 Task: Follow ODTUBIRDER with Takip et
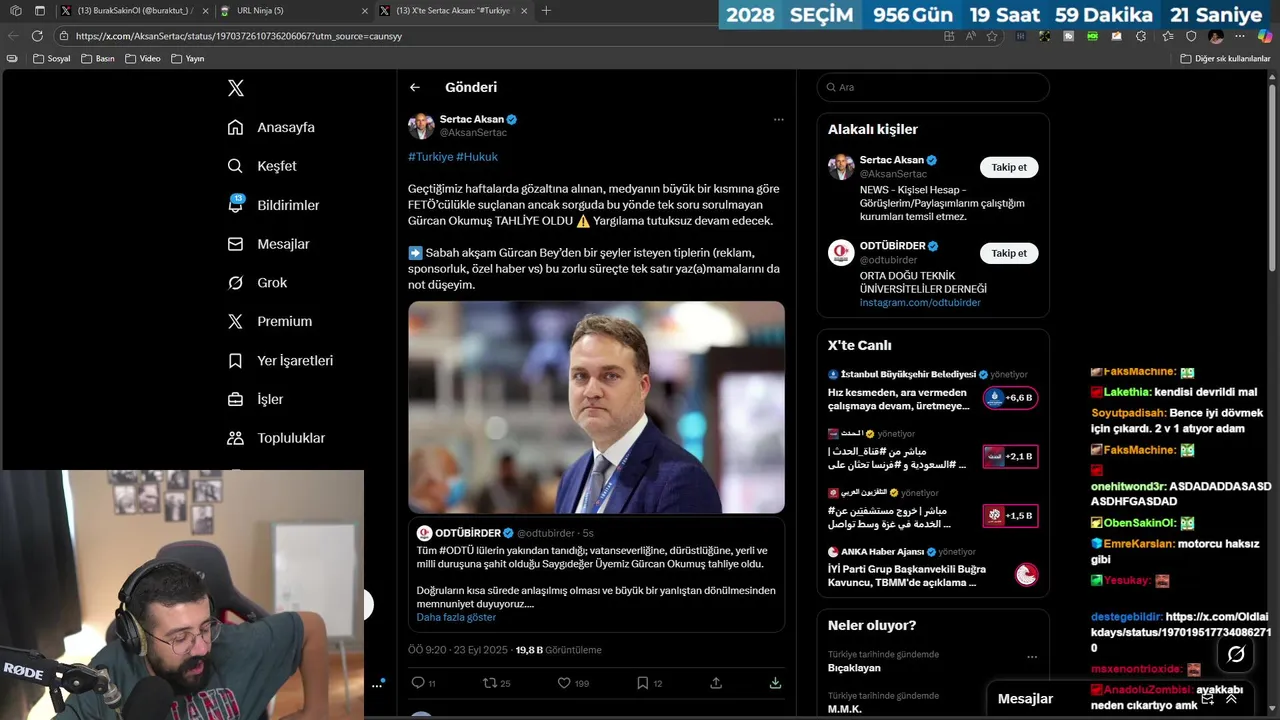1009,253
